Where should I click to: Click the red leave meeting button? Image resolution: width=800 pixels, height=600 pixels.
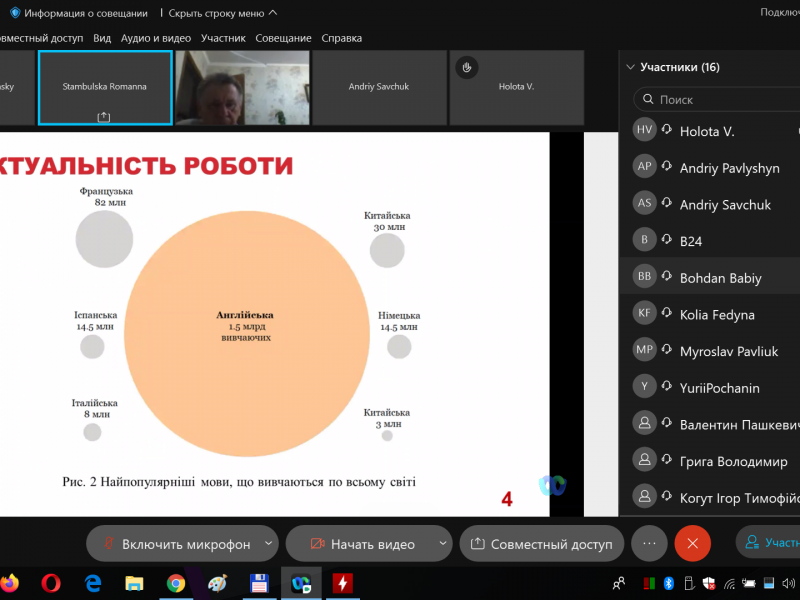click(692, 544)
